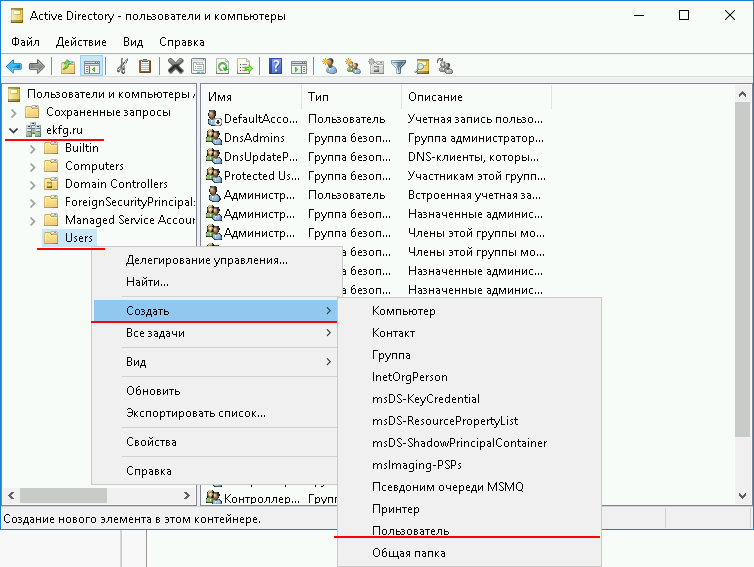Expand the Сохраненные запросы node
Screen dimensions: 754x567
click(x=13, y=113)
